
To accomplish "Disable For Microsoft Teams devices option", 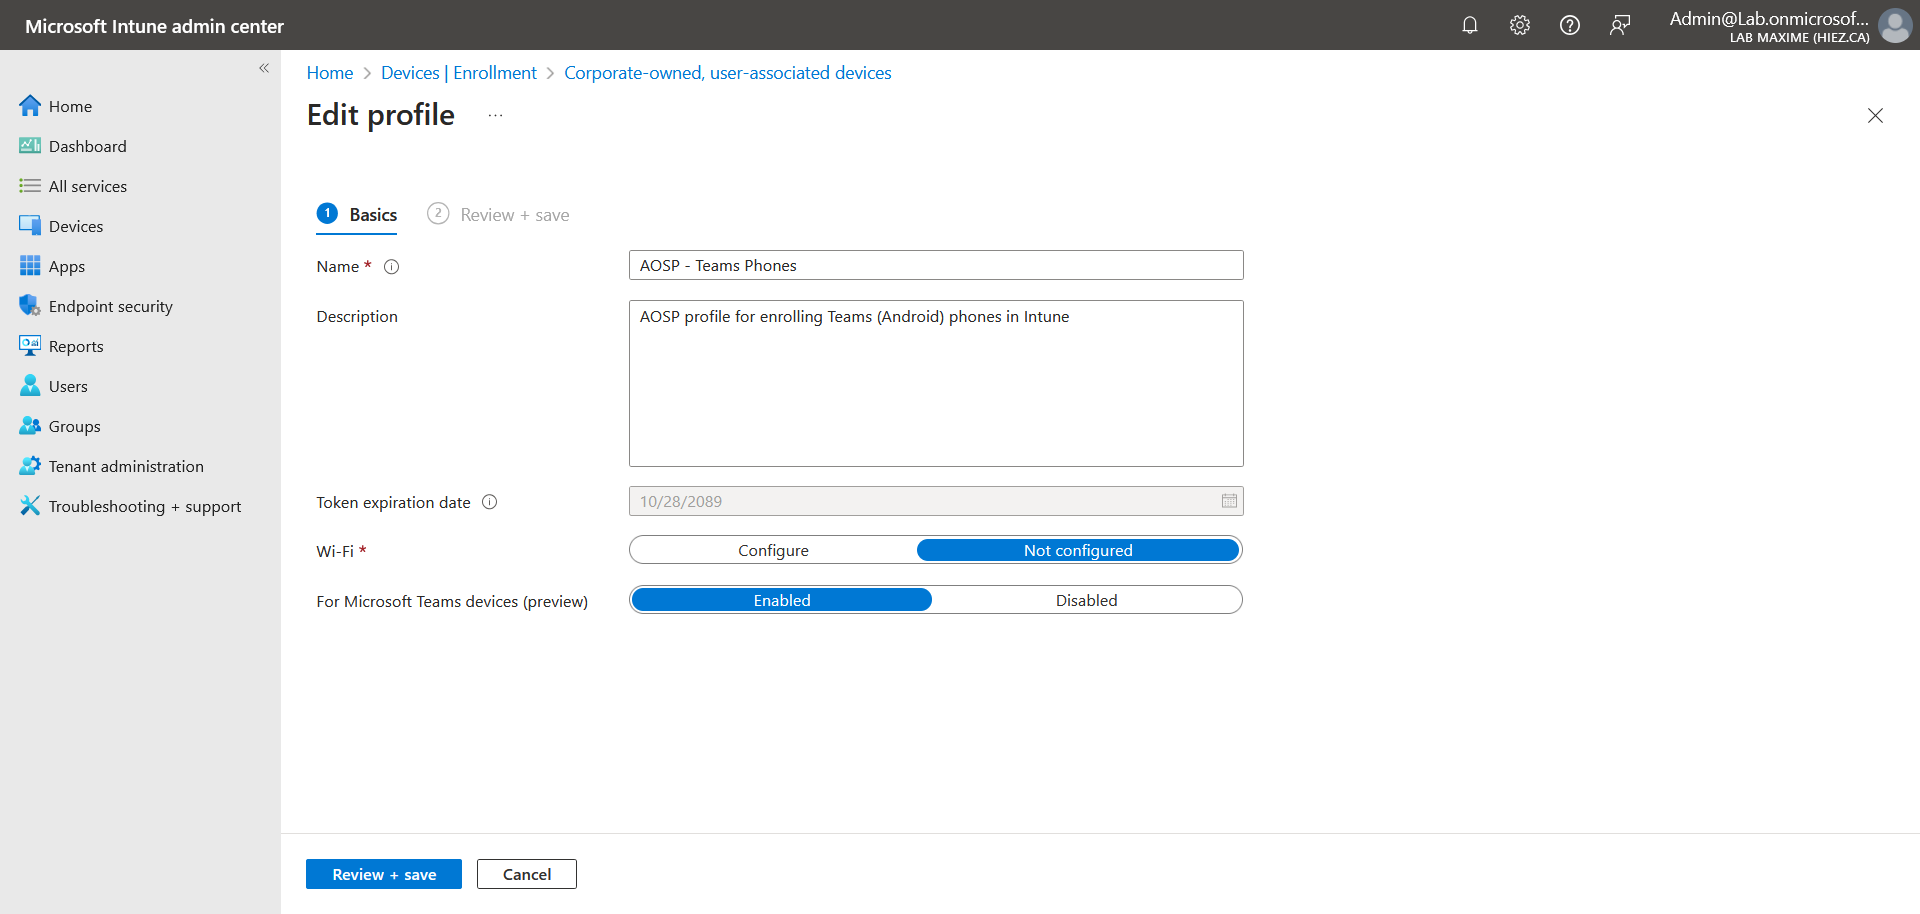I will coord(1086,600).
